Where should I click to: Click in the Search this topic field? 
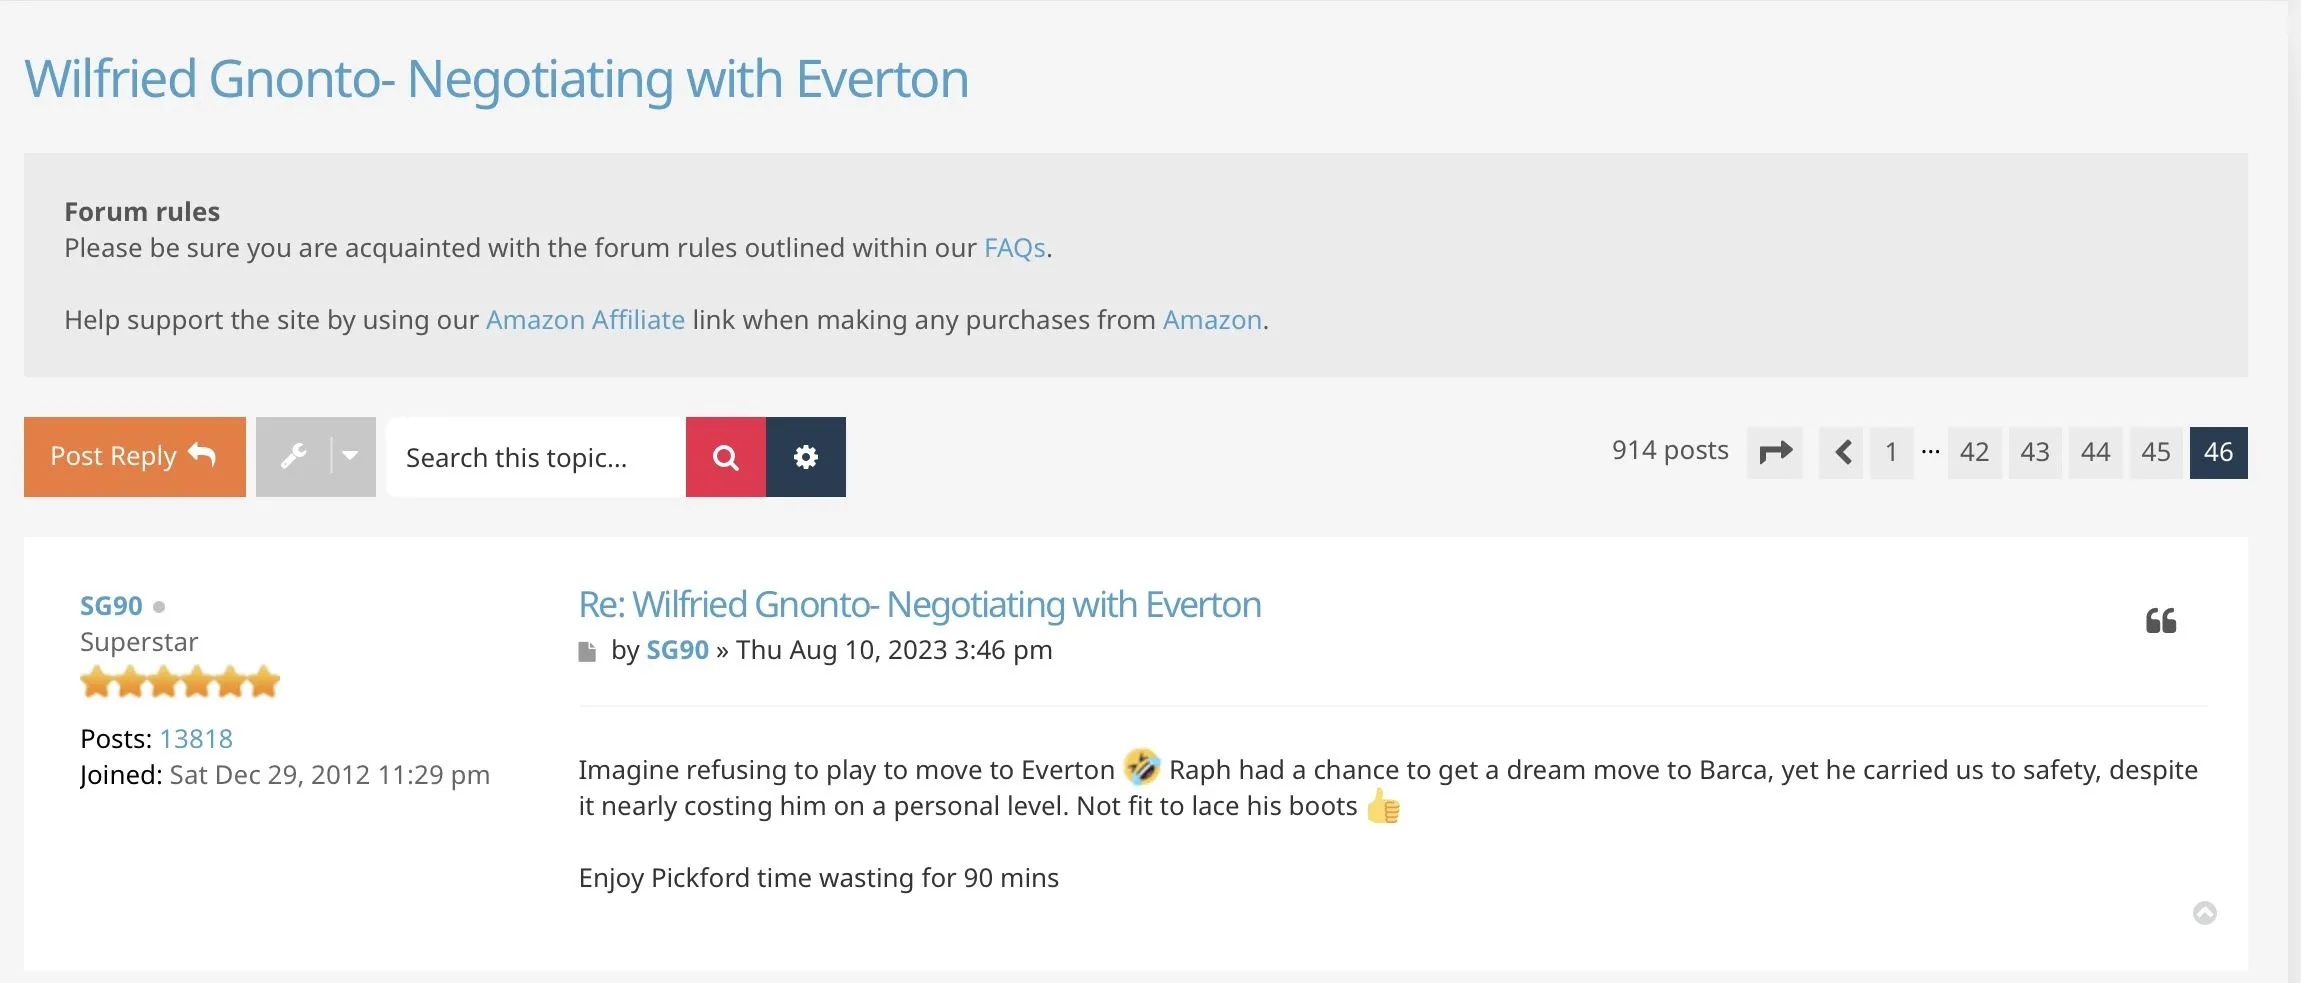pyautogui.click(x=535, y=457)
